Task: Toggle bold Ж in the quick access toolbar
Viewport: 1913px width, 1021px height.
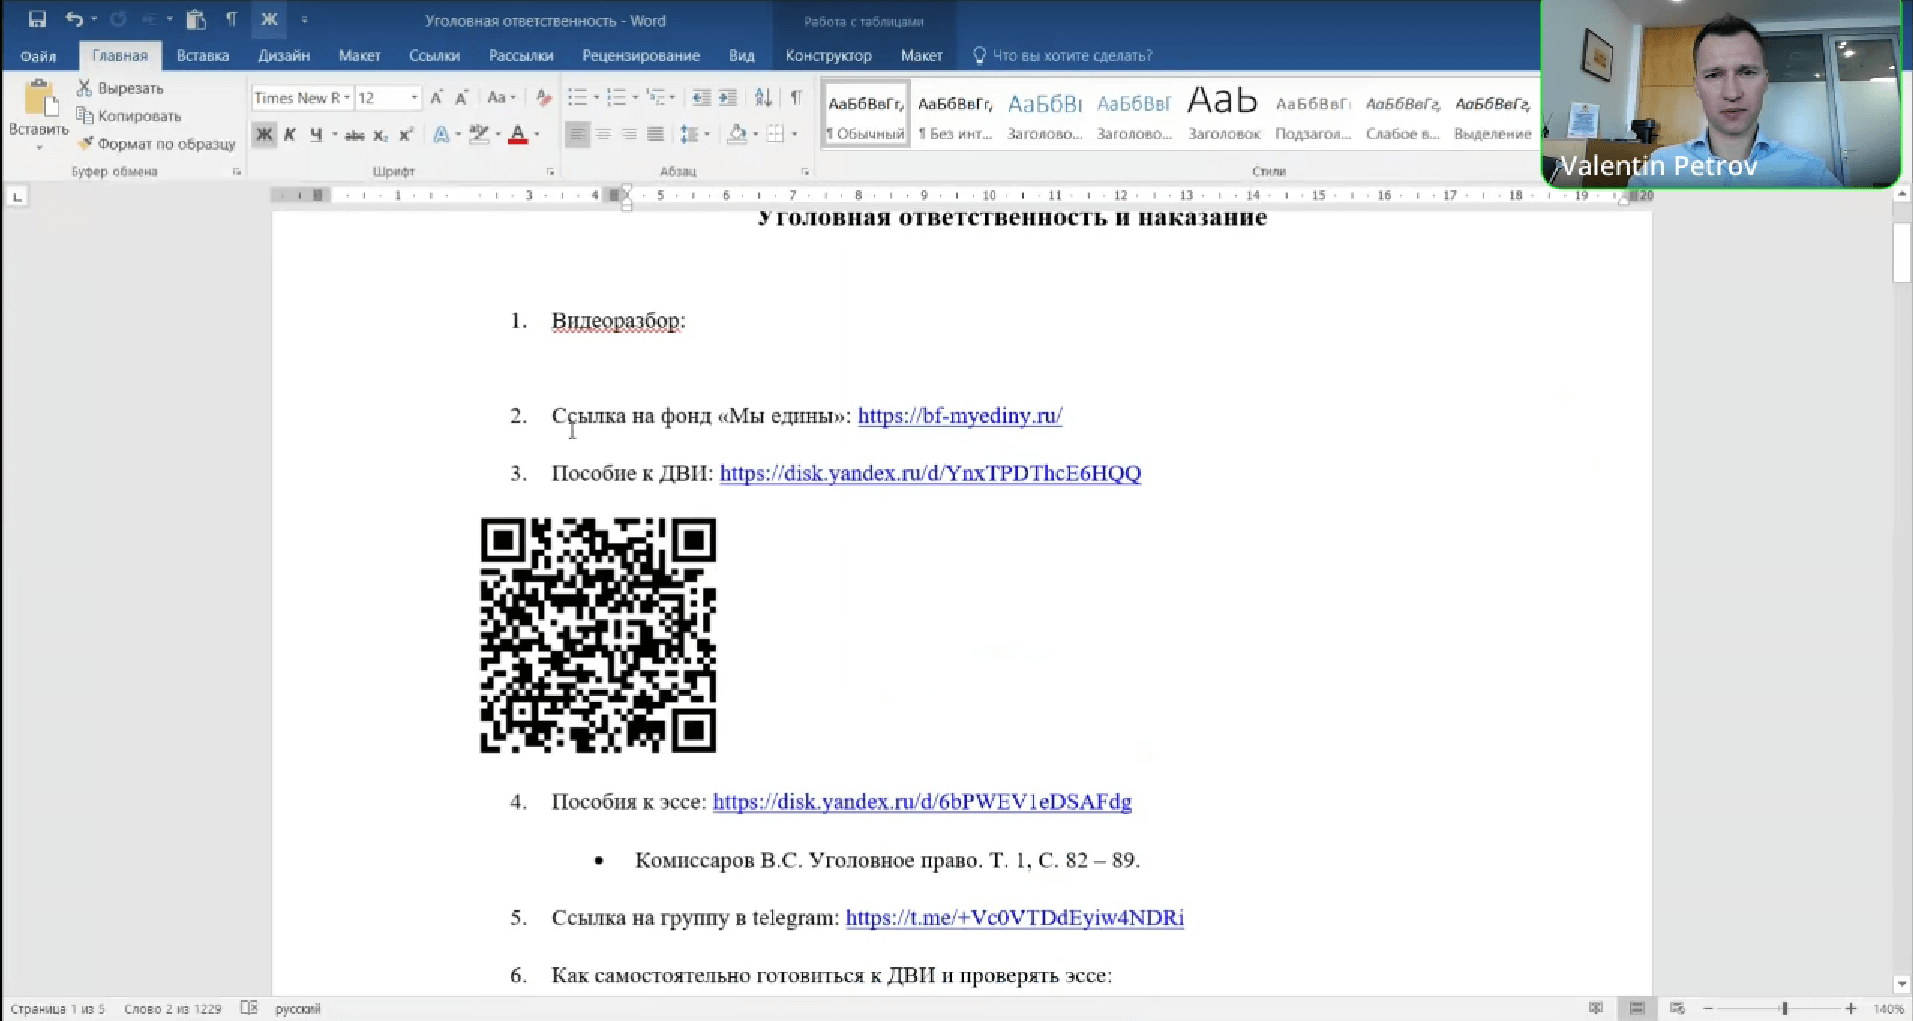Action: click(269, 19)
